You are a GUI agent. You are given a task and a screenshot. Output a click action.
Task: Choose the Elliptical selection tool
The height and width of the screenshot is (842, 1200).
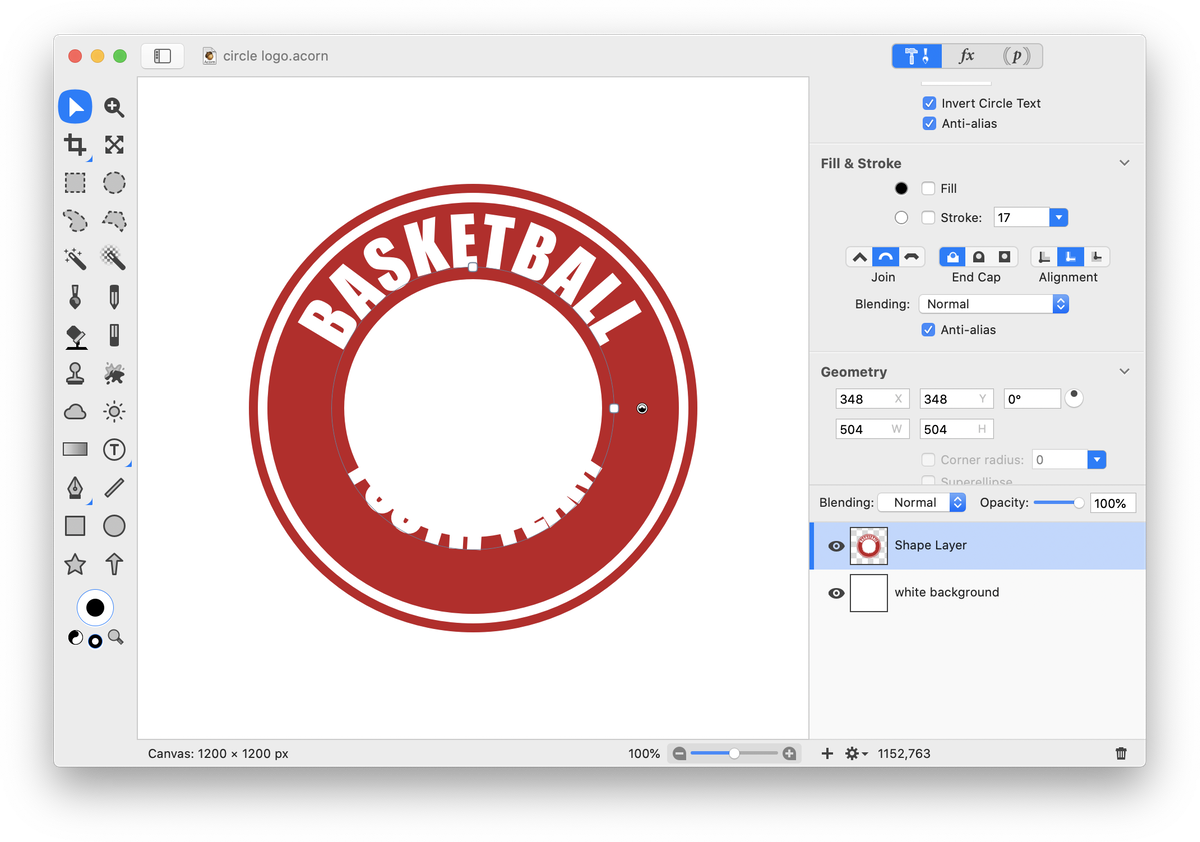point(115,183)
